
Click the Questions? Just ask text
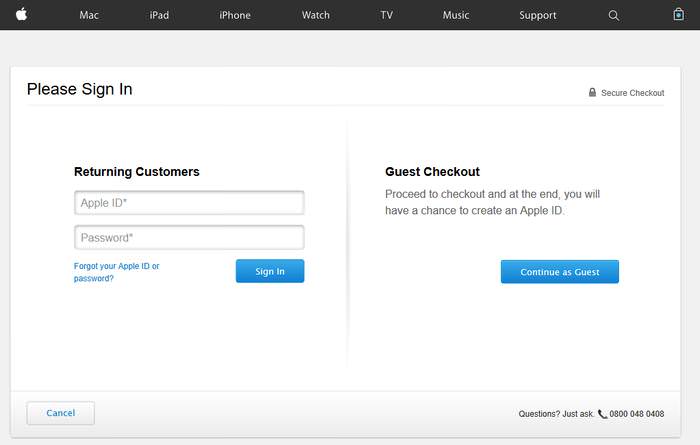(556, 414)
